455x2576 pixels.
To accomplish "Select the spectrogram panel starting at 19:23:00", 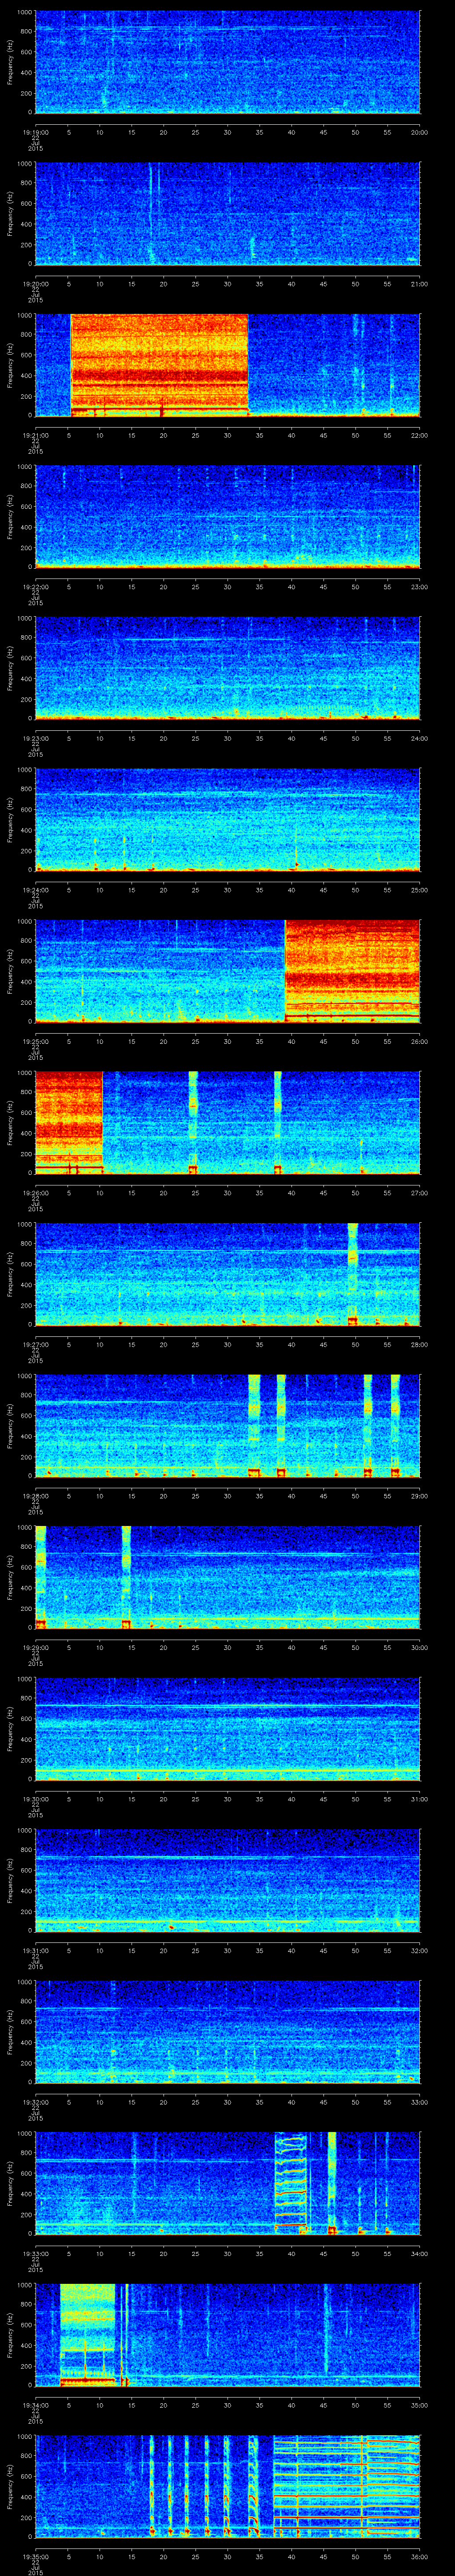I will [227, 669].
